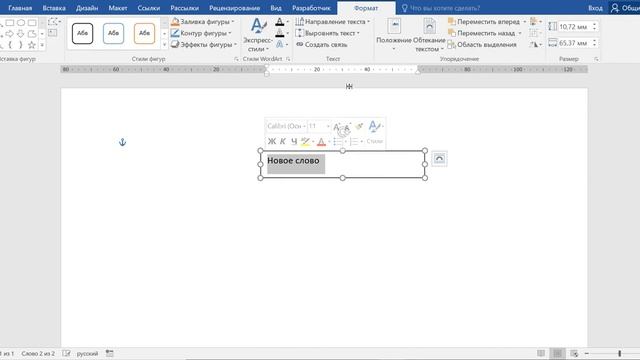The image size is (640, 360).
Task: Open Стили WordArt dialog launcher
Action: (288, 59)
